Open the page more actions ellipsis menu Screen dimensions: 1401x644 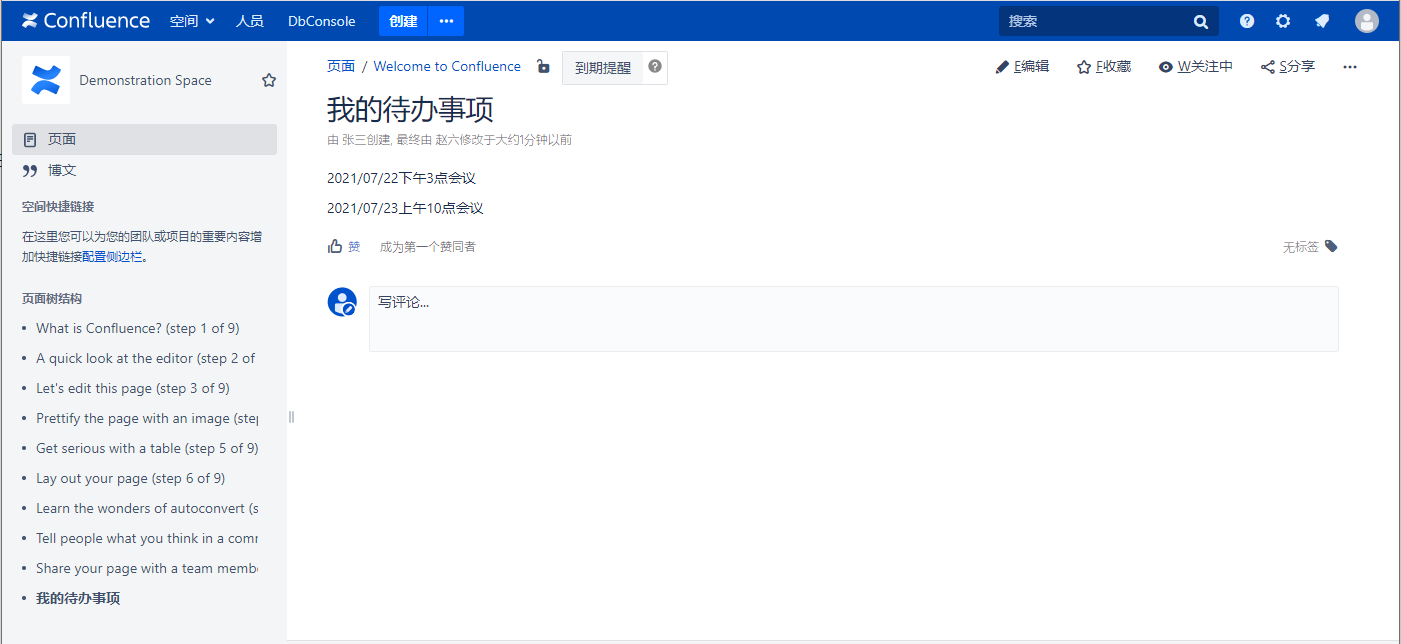pos(1350,67)
